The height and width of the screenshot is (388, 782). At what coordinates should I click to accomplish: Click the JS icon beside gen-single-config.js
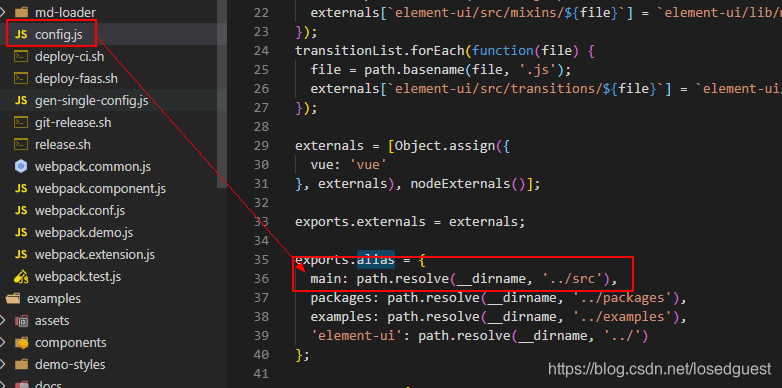pos(21,100)
